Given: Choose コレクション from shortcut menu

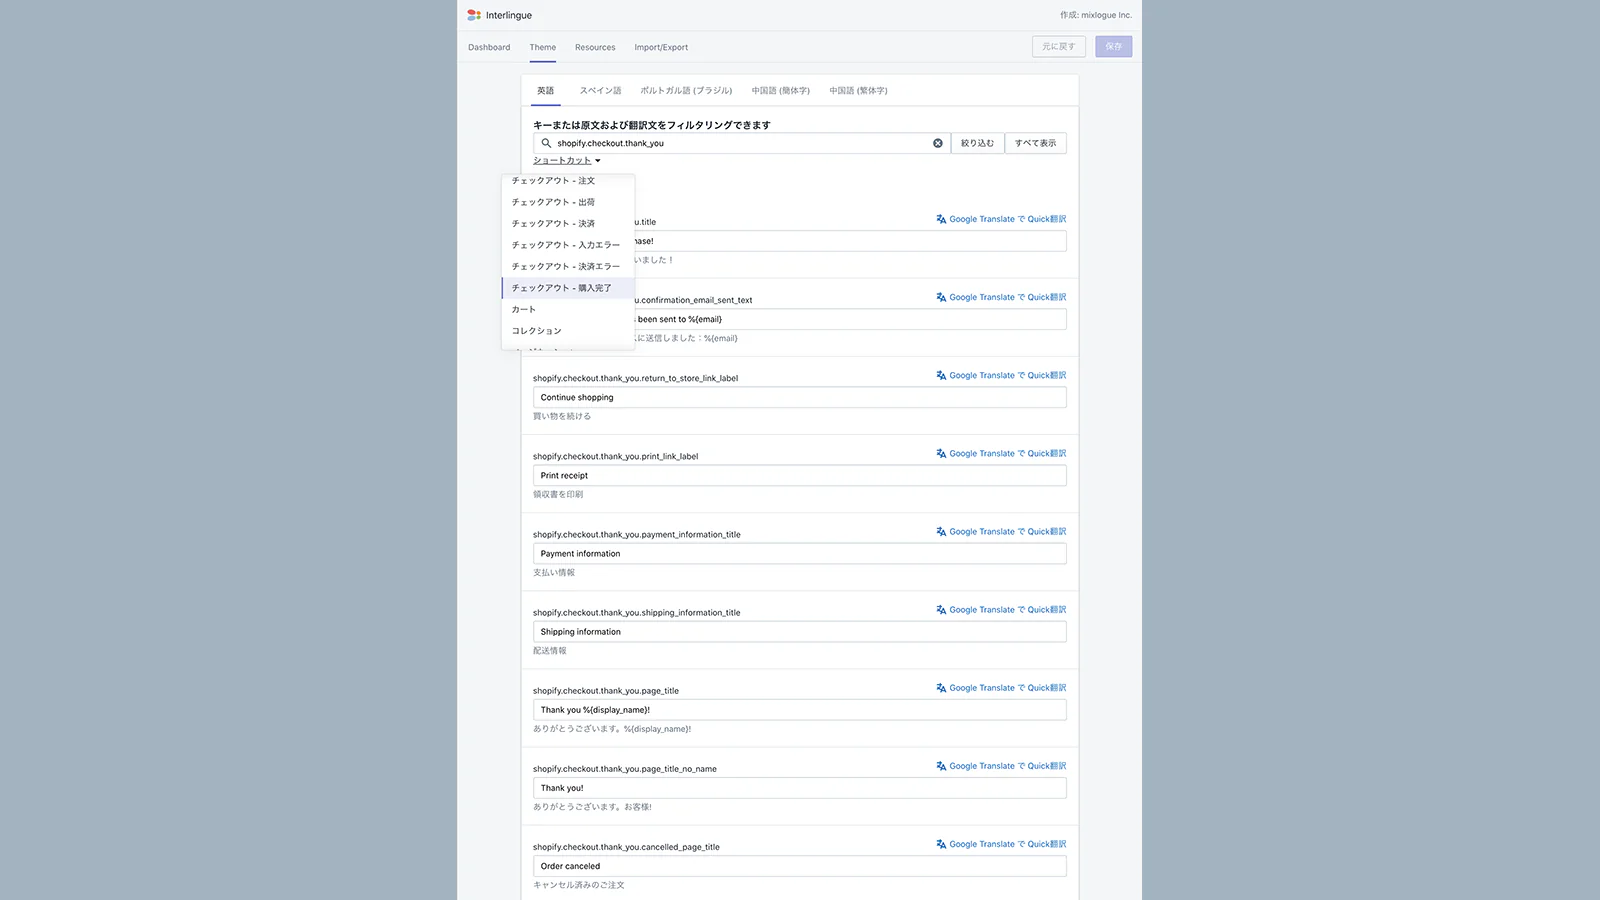Looking at the screenshot, I should coord(568,331).
